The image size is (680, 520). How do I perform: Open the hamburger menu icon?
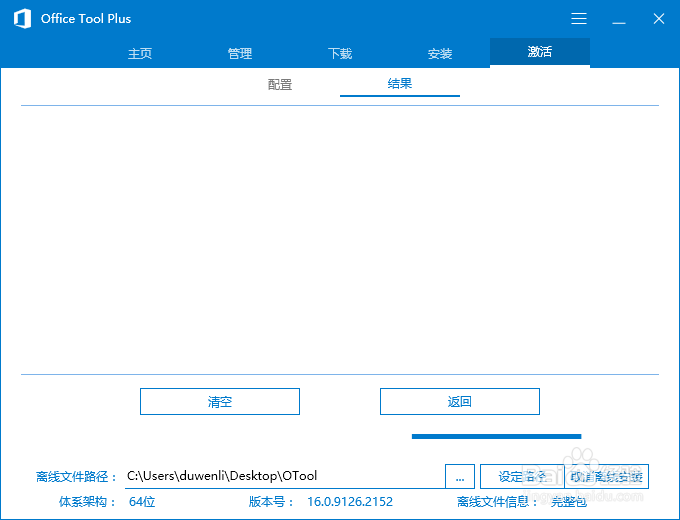tap(579, 19)
